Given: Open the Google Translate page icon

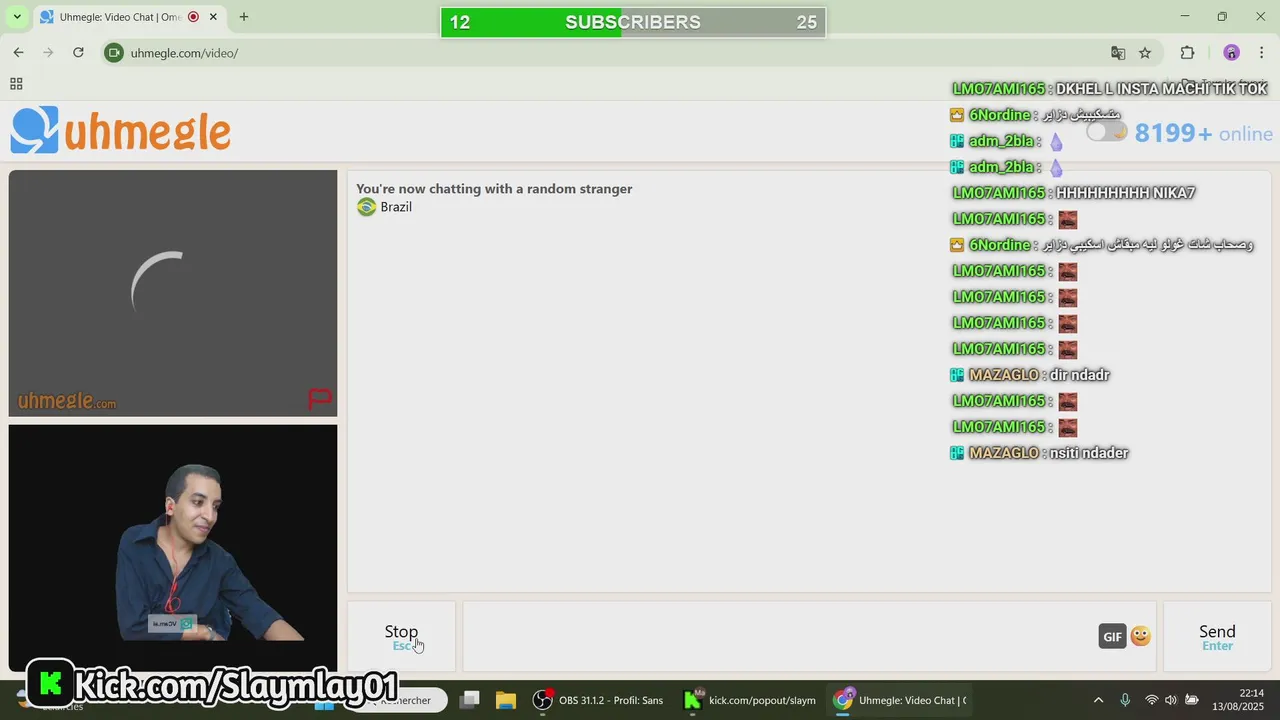Looking at the screenshot, I should [1118, 53].
